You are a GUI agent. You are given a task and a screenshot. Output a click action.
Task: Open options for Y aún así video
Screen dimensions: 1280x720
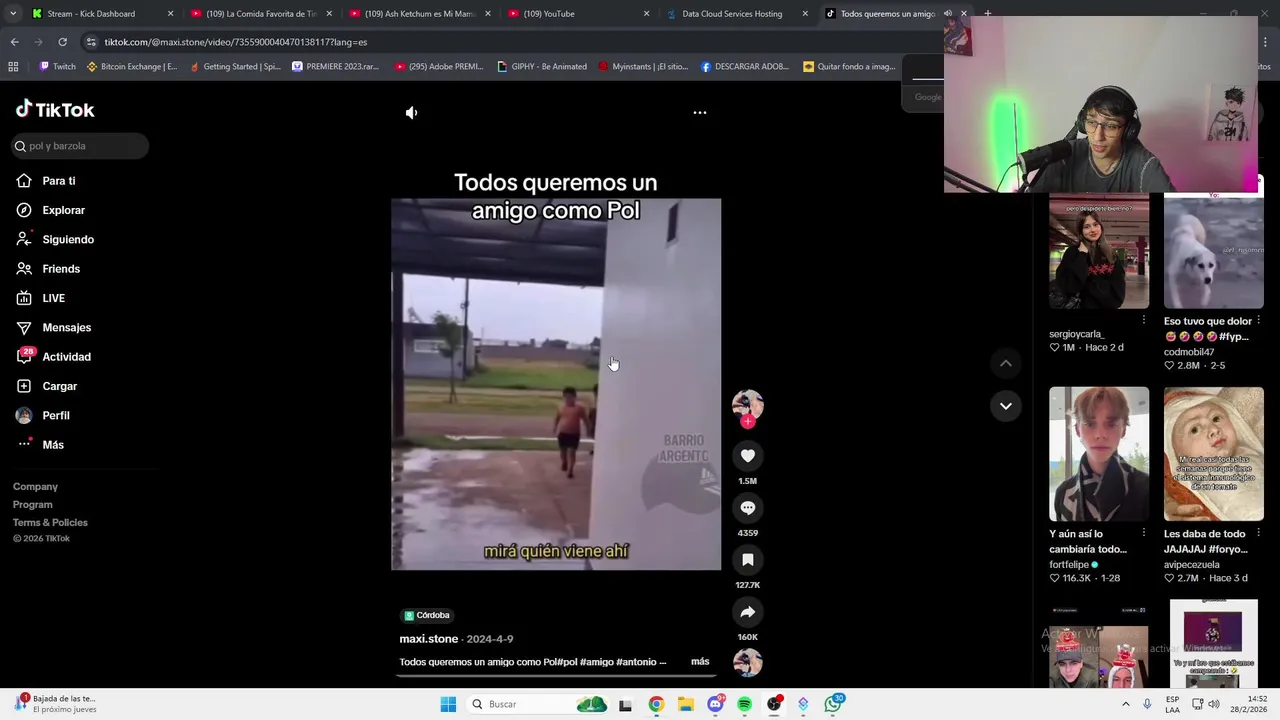pos(1144,533)
